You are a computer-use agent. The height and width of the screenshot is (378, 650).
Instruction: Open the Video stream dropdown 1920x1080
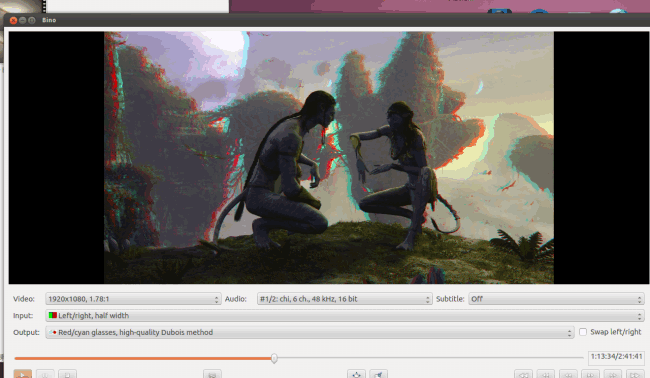(x=133, y=299)
